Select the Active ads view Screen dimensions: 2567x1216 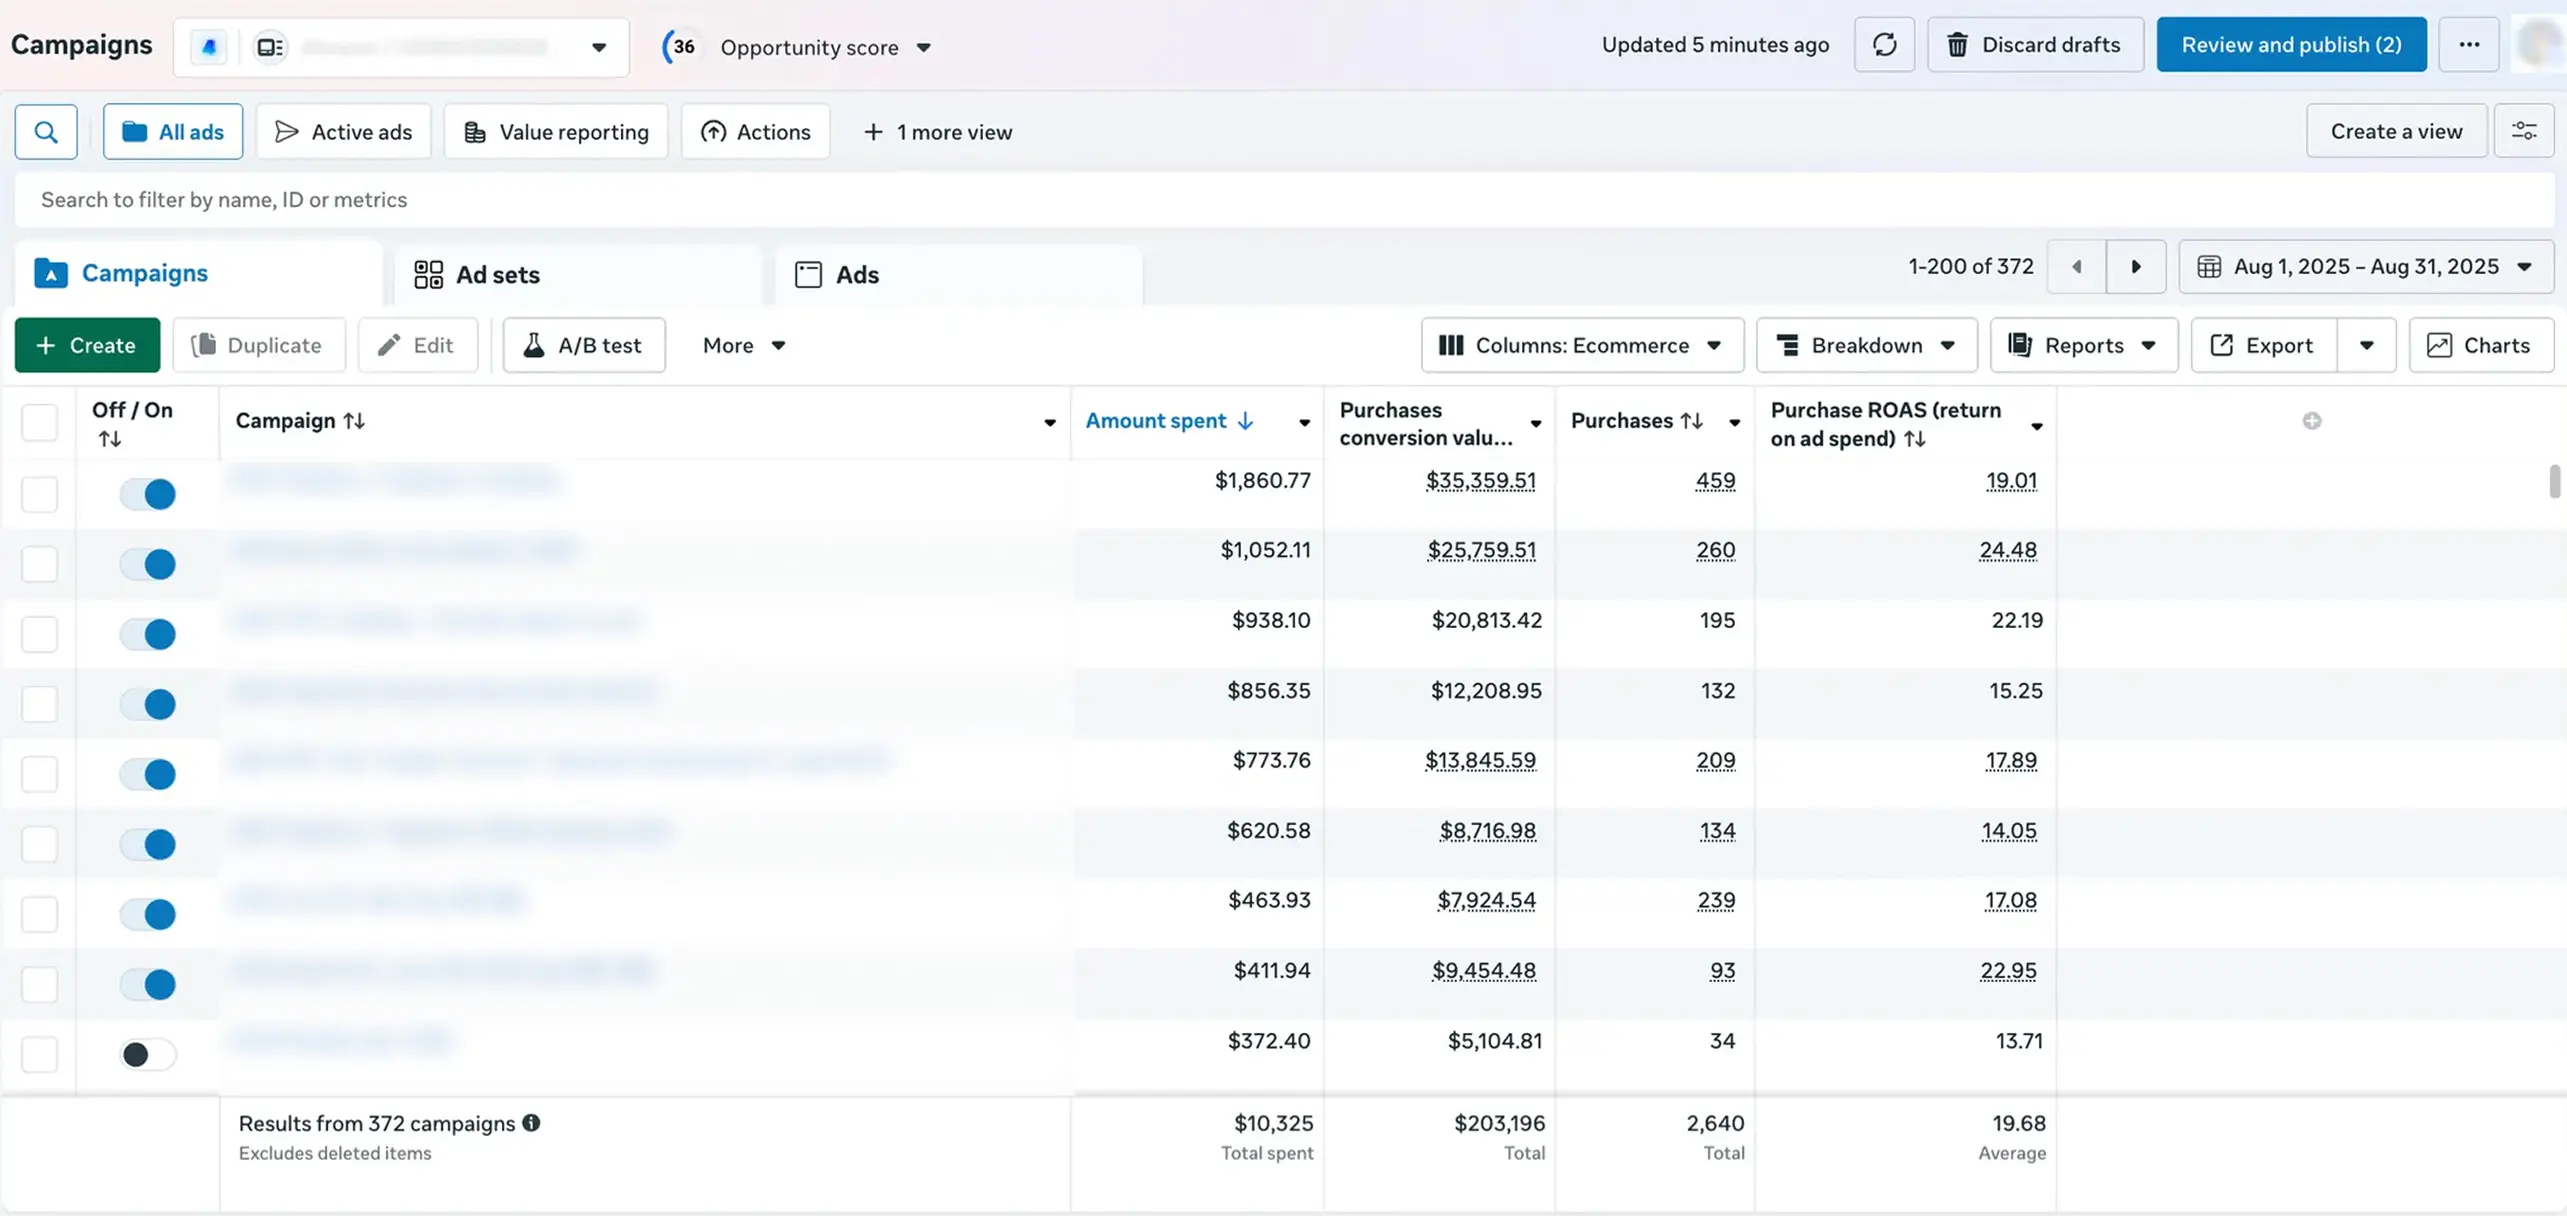[343, 131]
